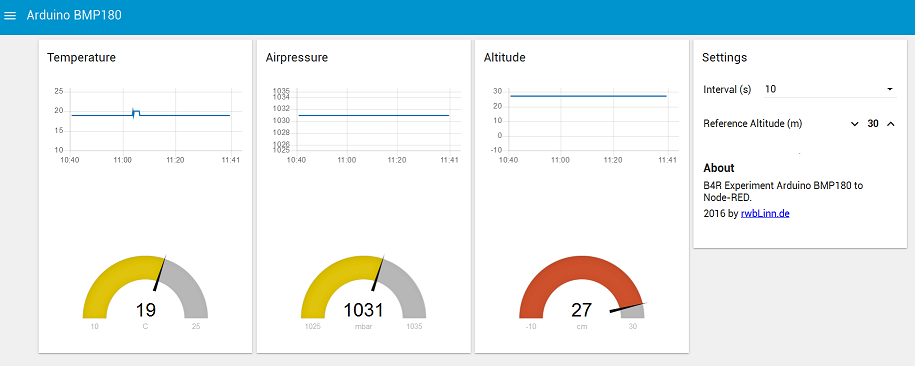
Task: Click the Reference Altitude (m) label
Action: click(752, 124)
